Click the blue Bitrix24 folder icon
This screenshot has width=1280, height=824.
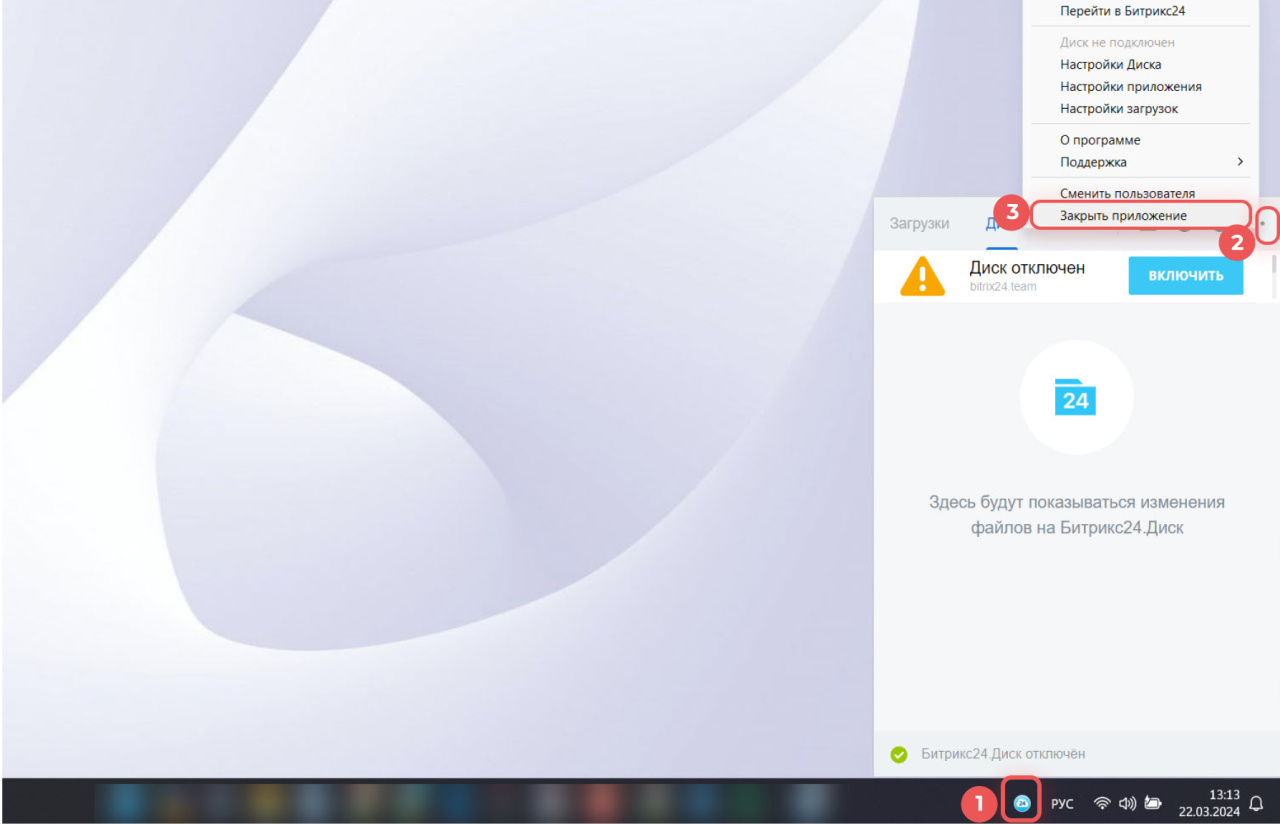click(x=1076, y=397)
